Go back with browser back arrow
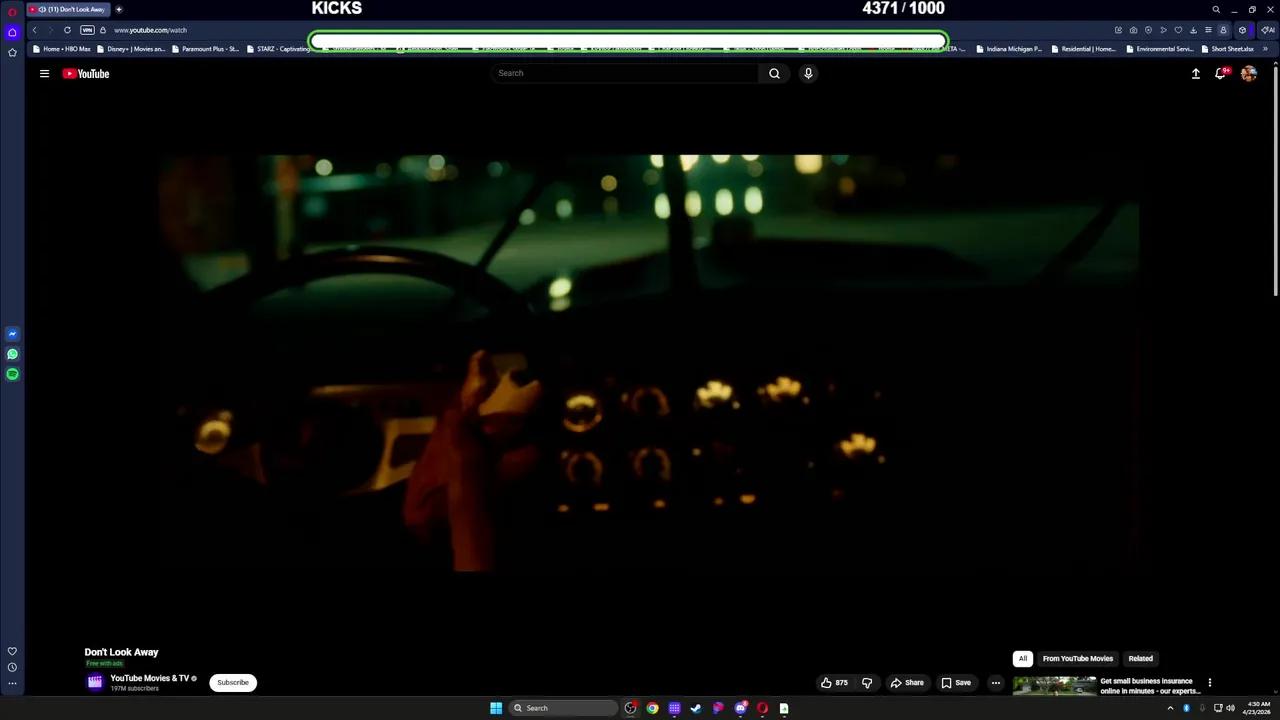Viewport: 1280px width, 720px height. pos(34,30)
